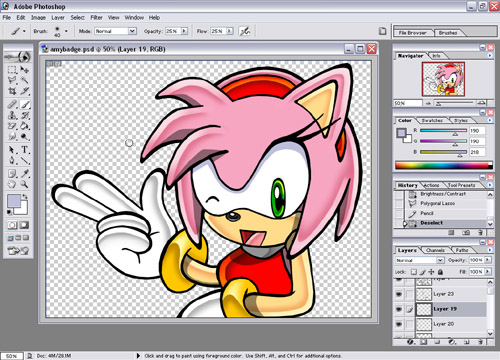Viewport: 500px width, 360px height.
Task: Open the Filter menu
Action: coord(96,17)
